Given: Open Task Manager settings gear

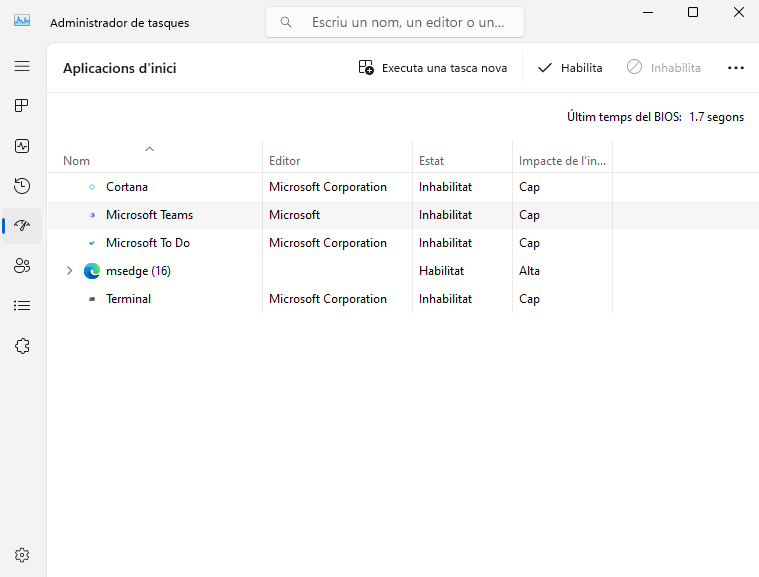Looking at the screenshot, I should point(22,555).
